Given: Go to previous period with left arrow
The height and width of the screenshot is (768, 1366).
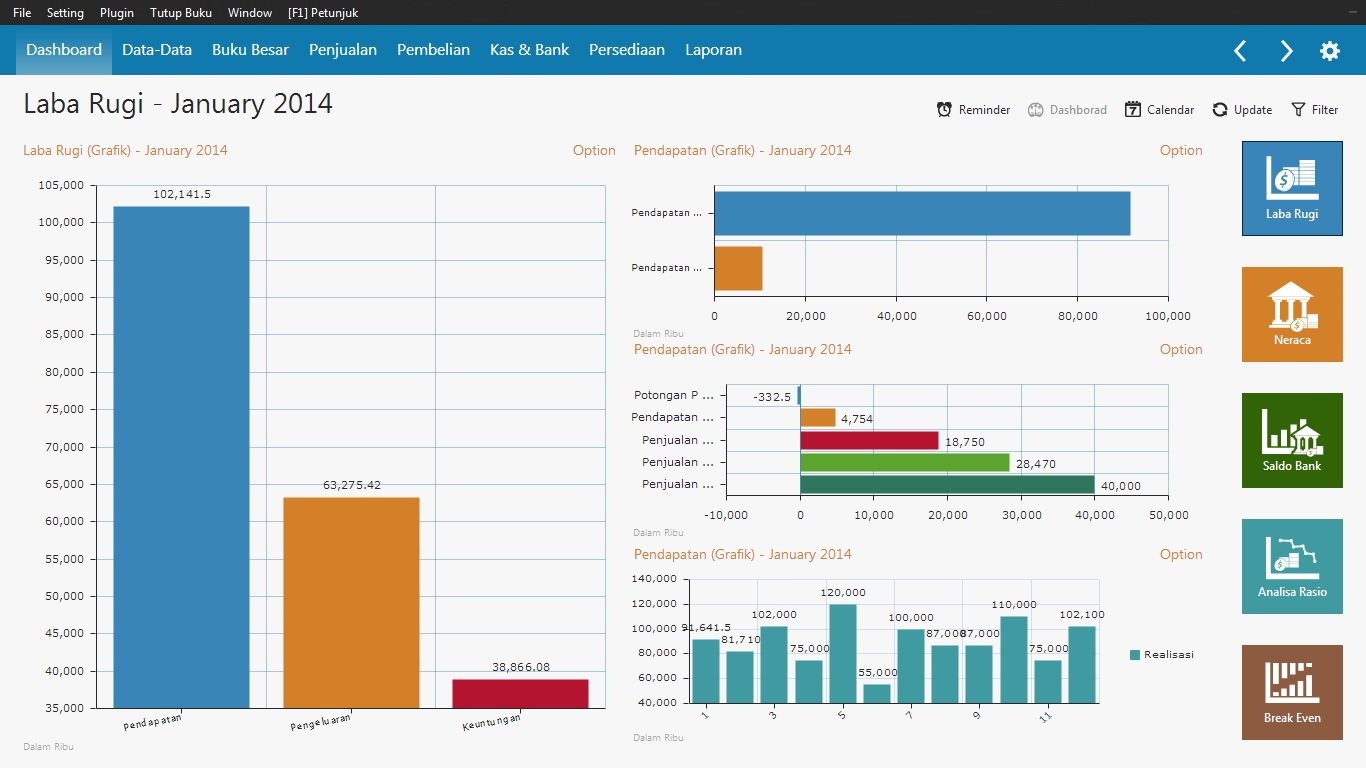Looking at the screenshot, I should [1240, 51].
